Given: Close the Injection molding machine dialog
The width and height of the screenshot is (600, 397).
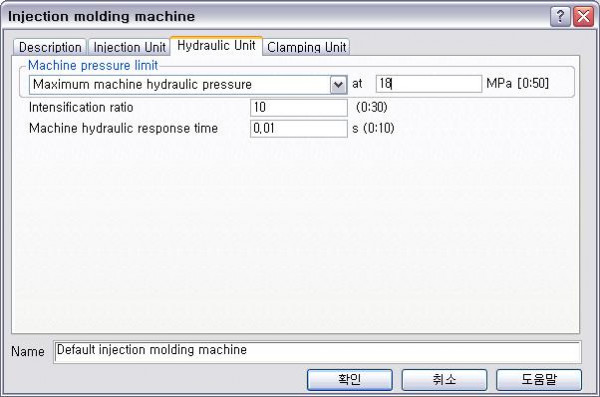Looking at the screenshot, I should (x=584, y=16).
